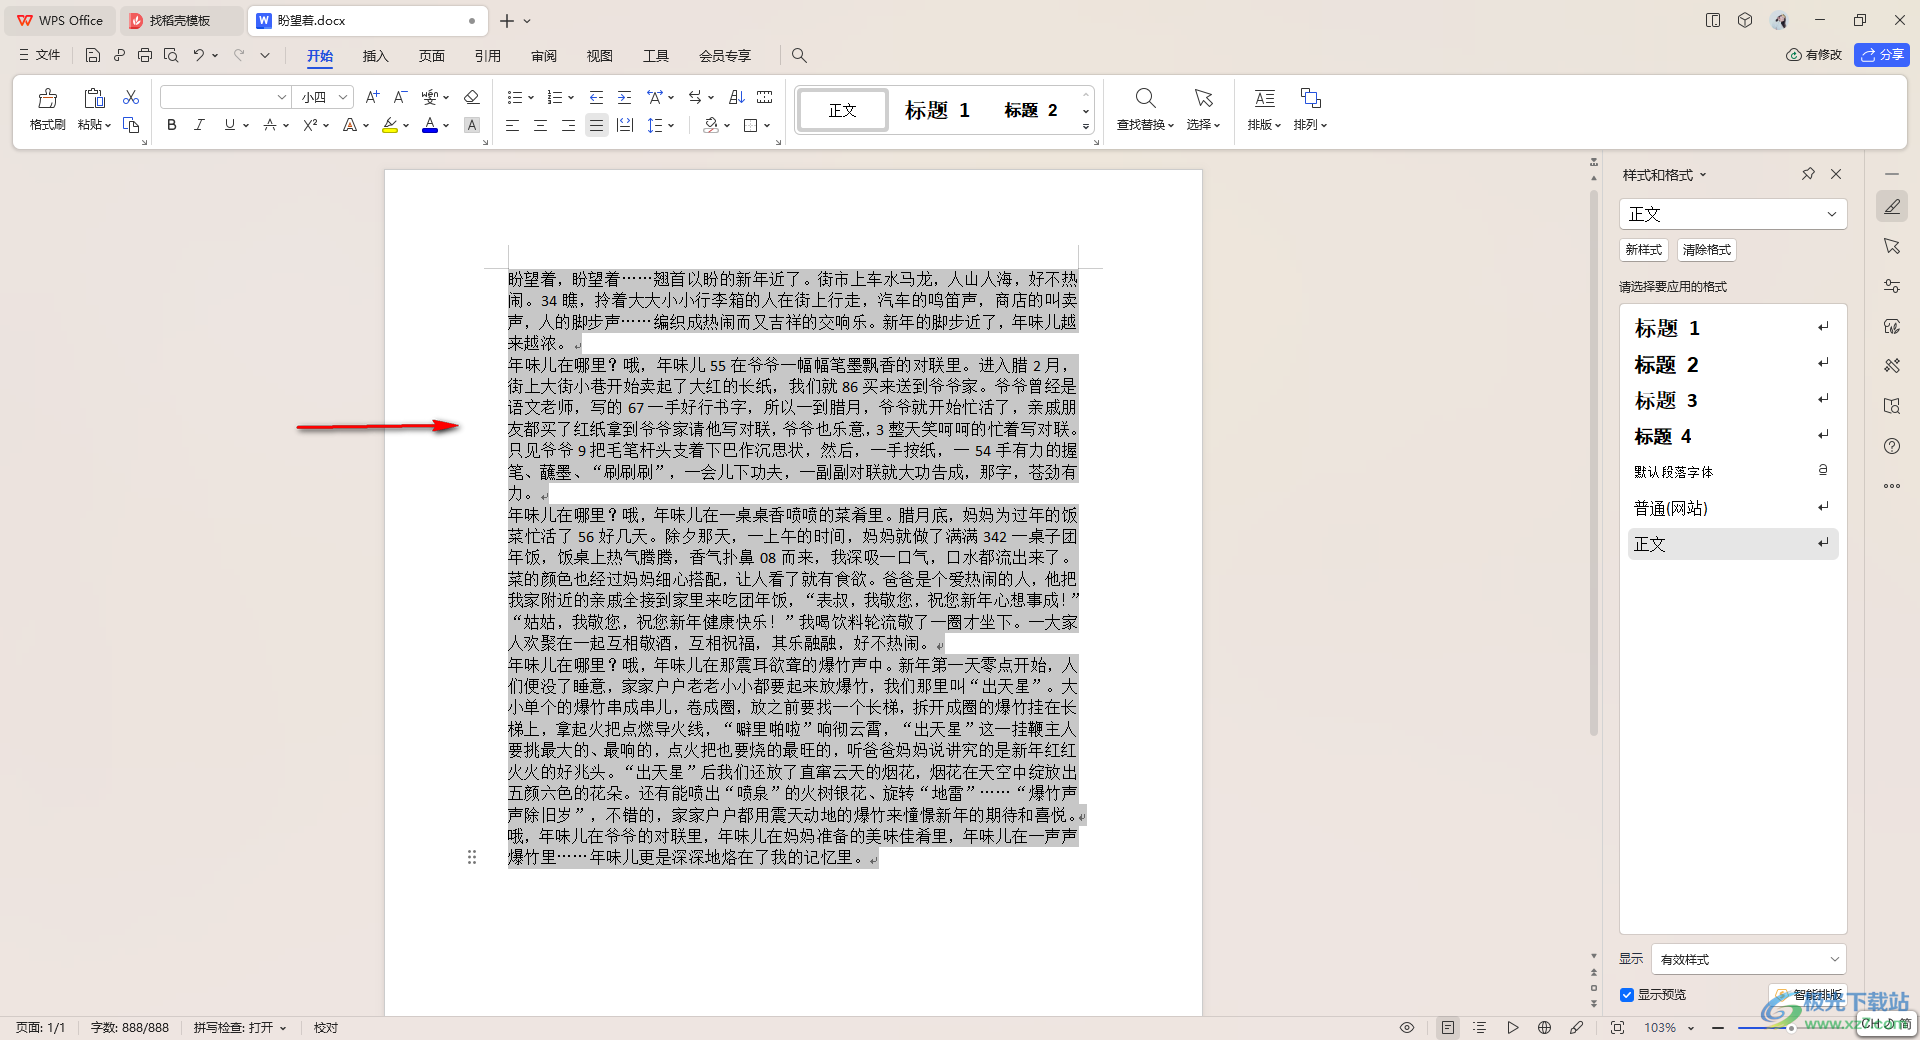Screen dimensions: 1920x1040
Task: Switch to the 审阅 tab
Action: click(x=543, y=56)
